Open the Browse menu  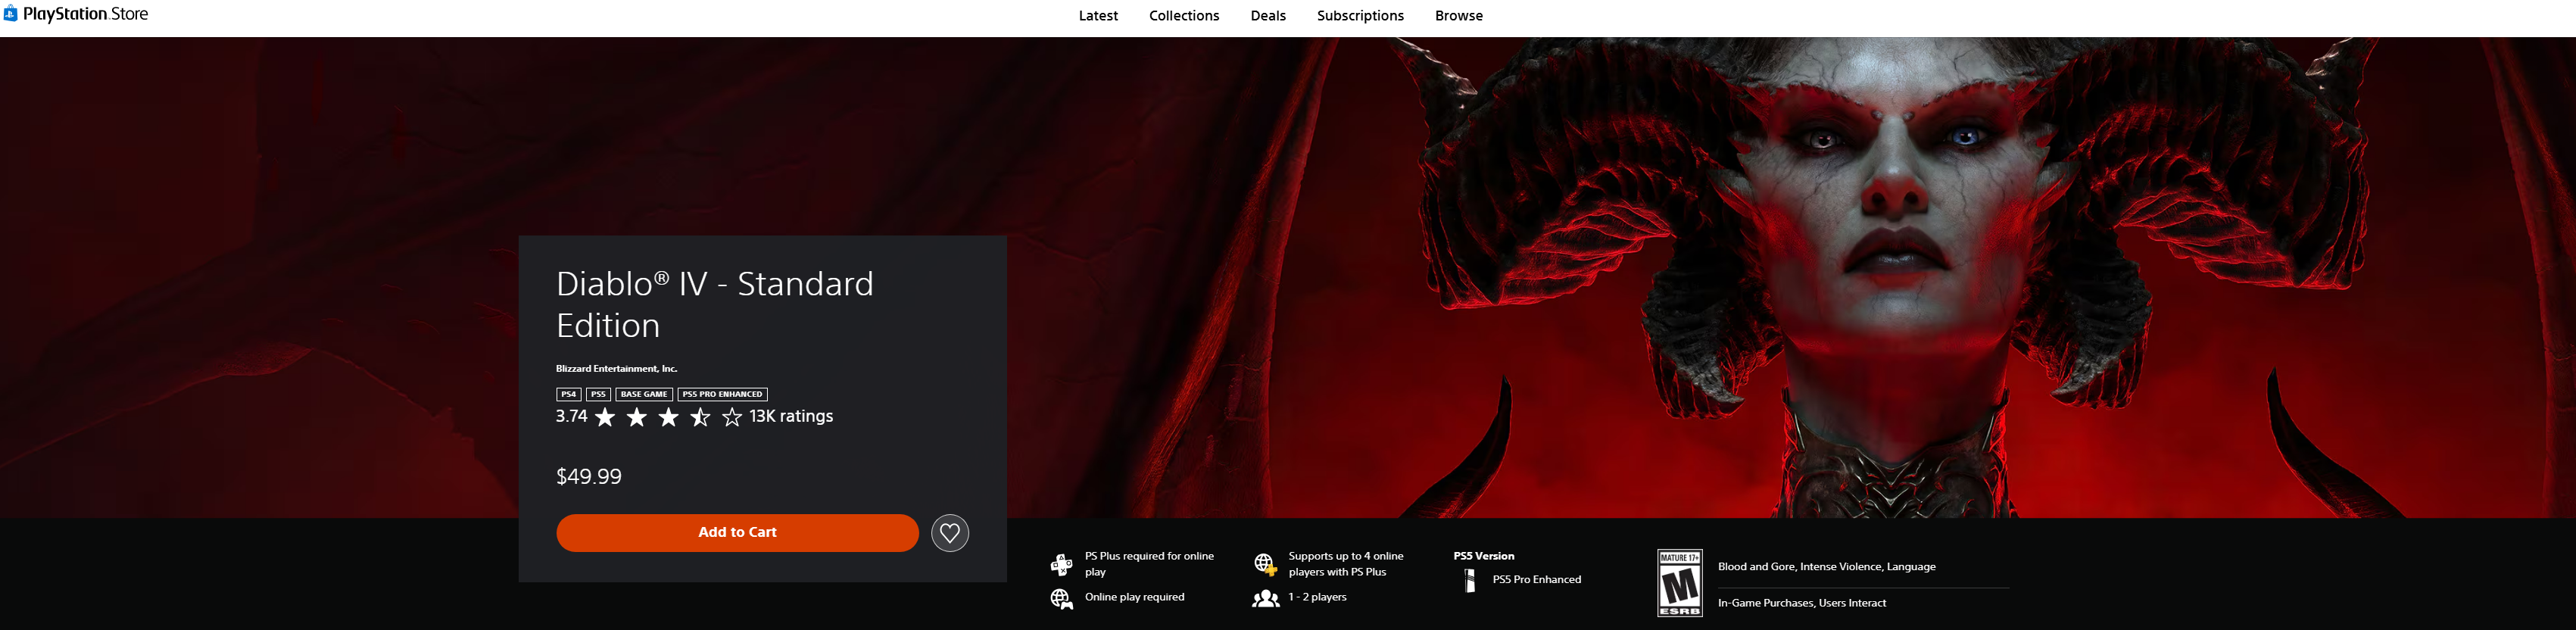pos(1458,16)
